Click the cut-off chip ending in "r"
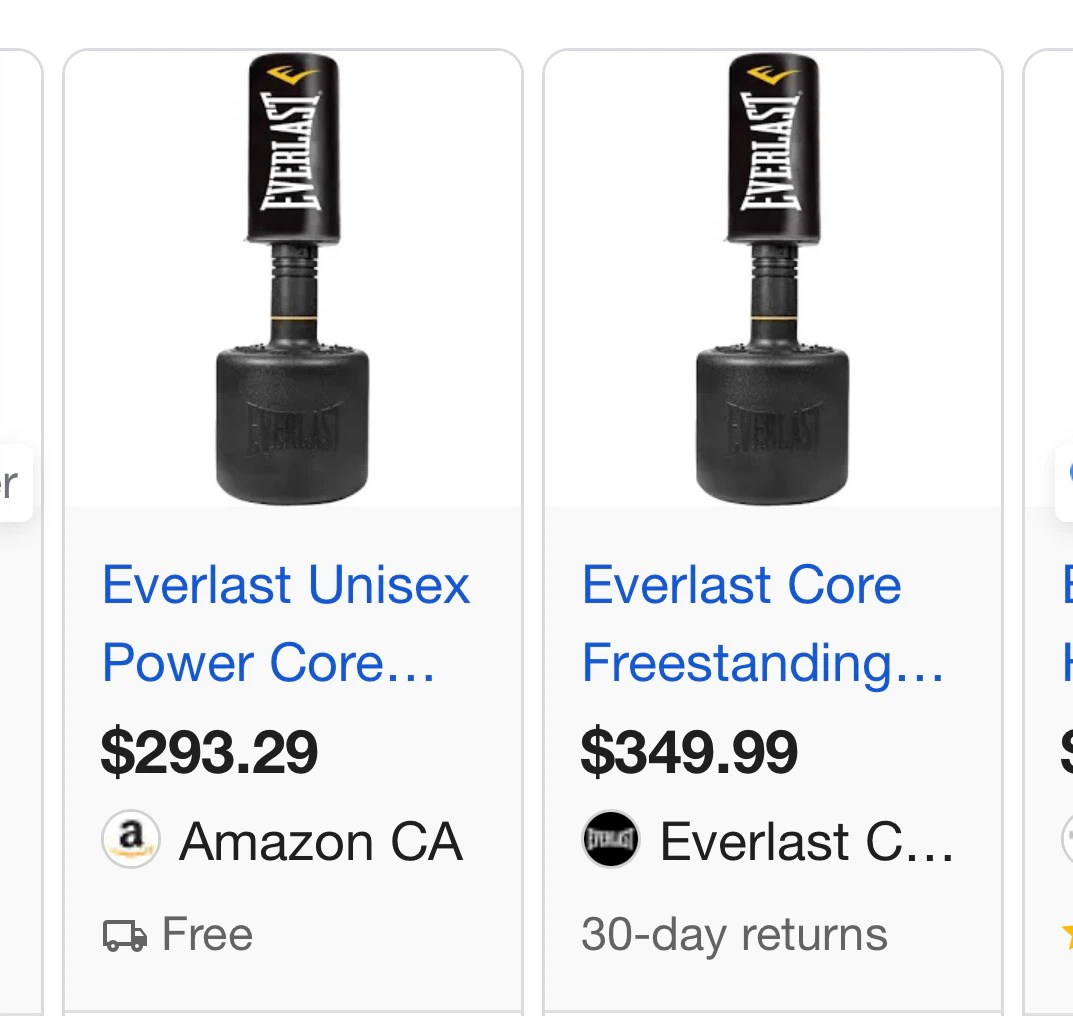1073x1016 pixels. (15, 483)
